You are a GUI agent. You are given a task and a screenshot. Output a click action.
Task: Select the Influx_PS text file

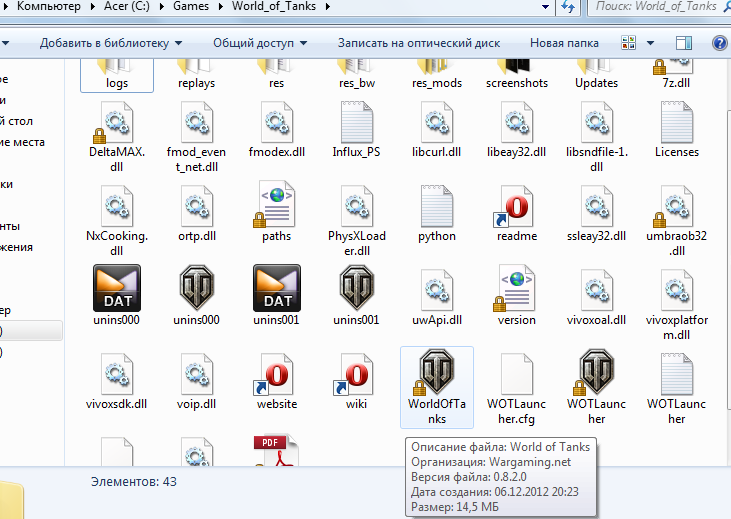[x=357, y=131]
